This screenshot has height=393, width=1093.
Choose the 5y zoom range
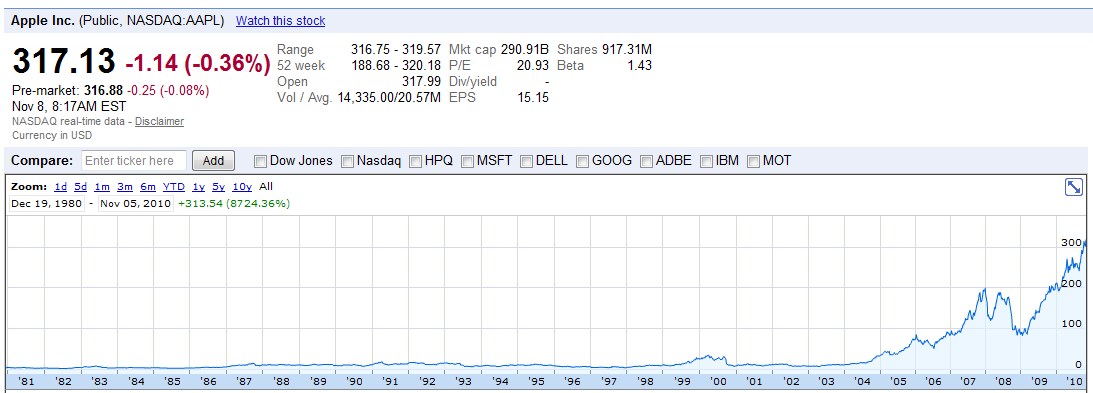(x=219, y=187)
